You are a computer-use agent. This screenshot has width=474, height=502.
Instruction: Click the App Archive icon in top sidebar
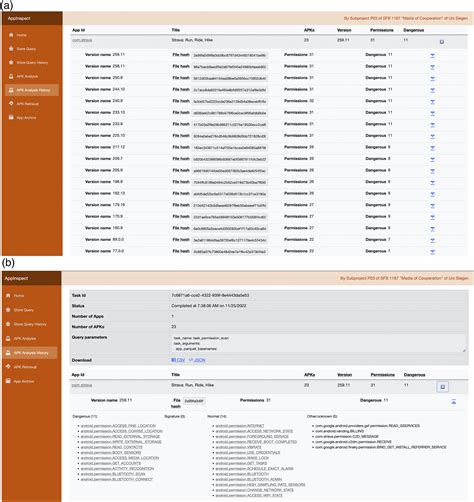11,117
